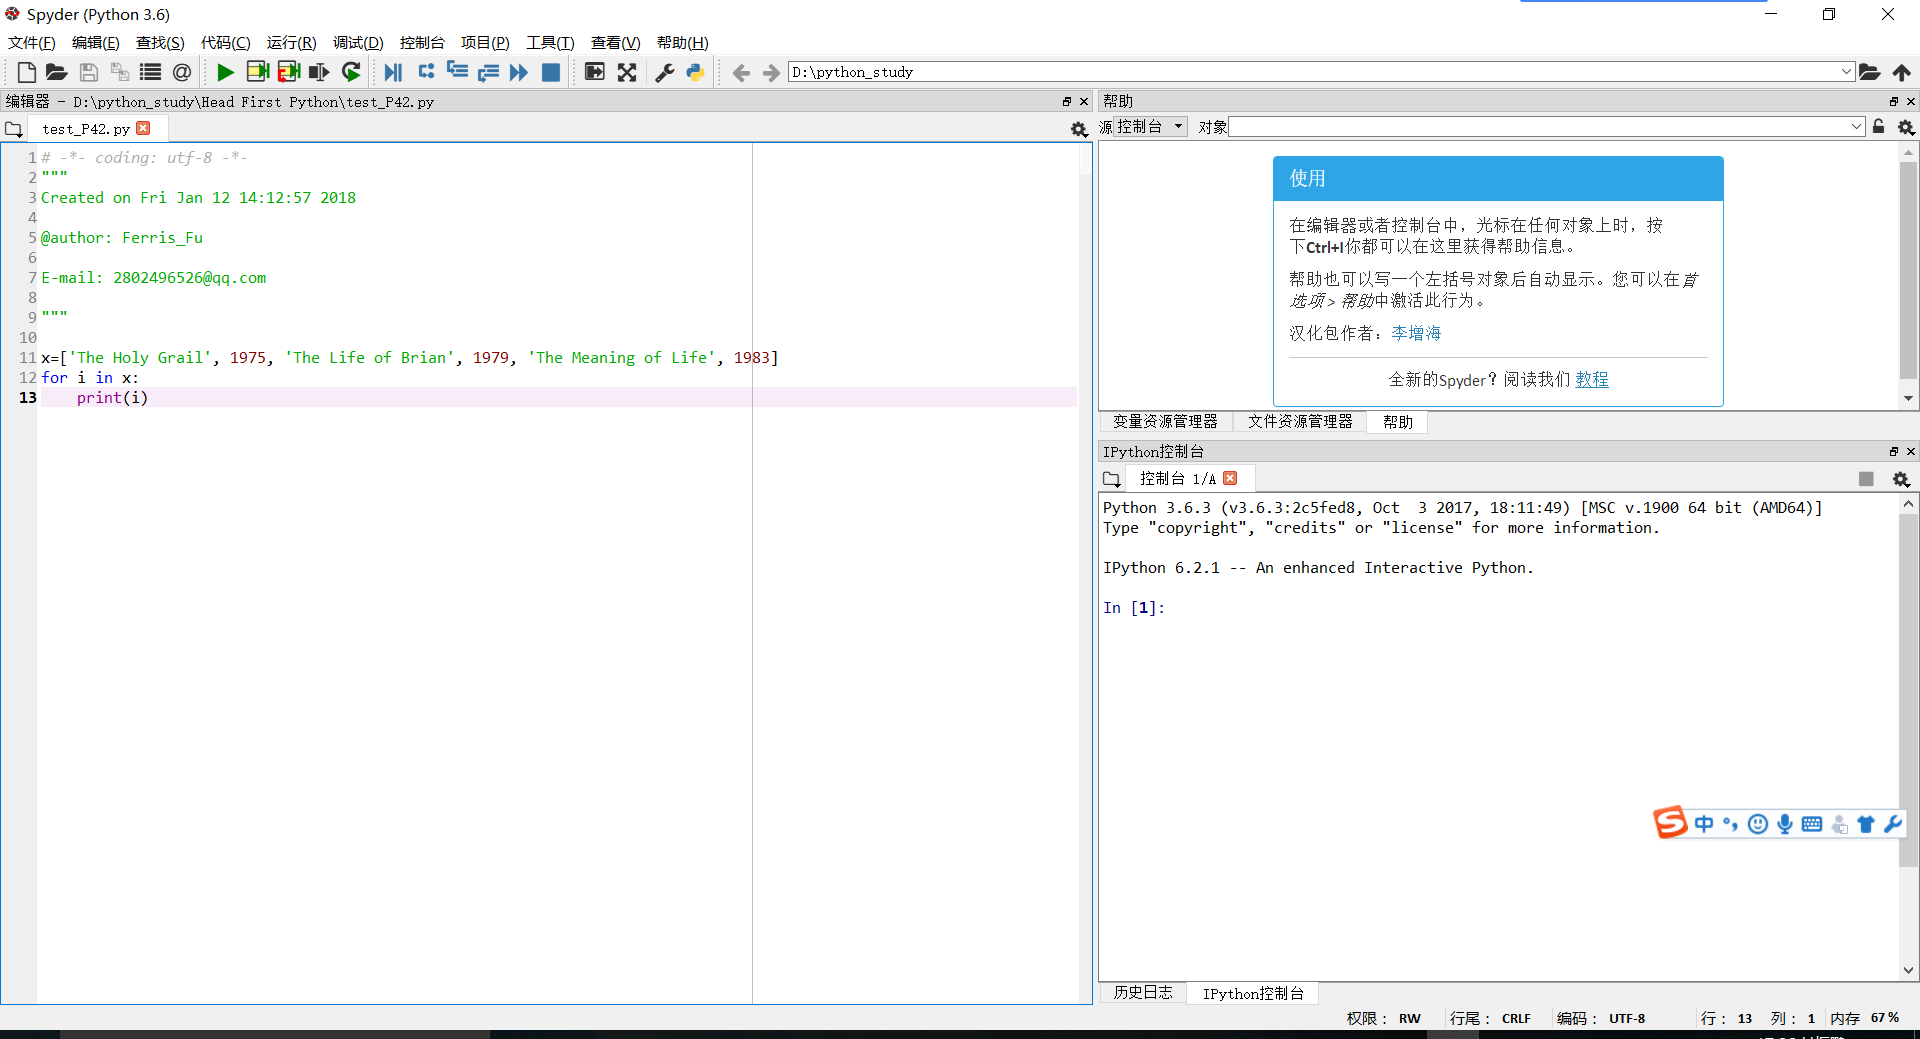Open the PYTHONPATH manager
Screen dimensions: 1920x1039
point(695,72)
